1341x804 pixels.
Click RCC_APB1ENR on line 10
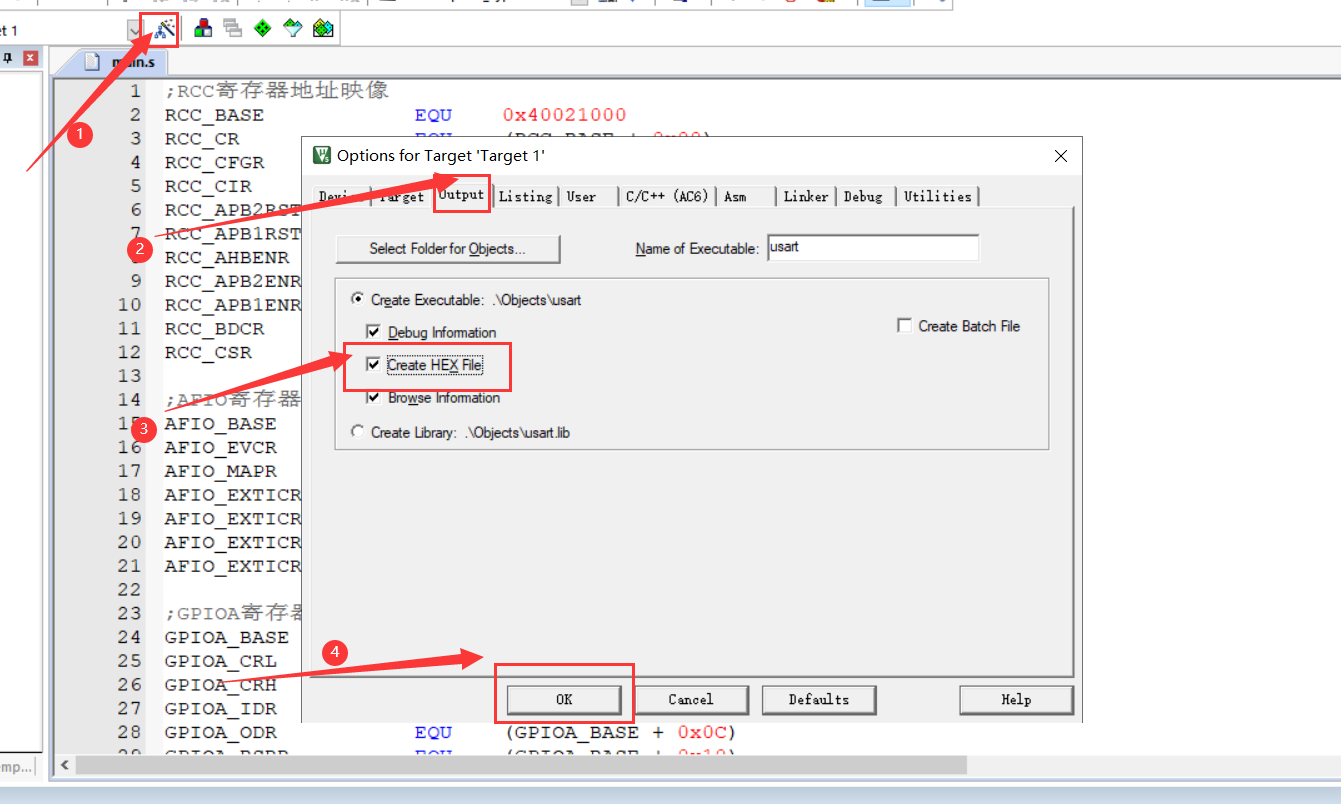(233, 305)
